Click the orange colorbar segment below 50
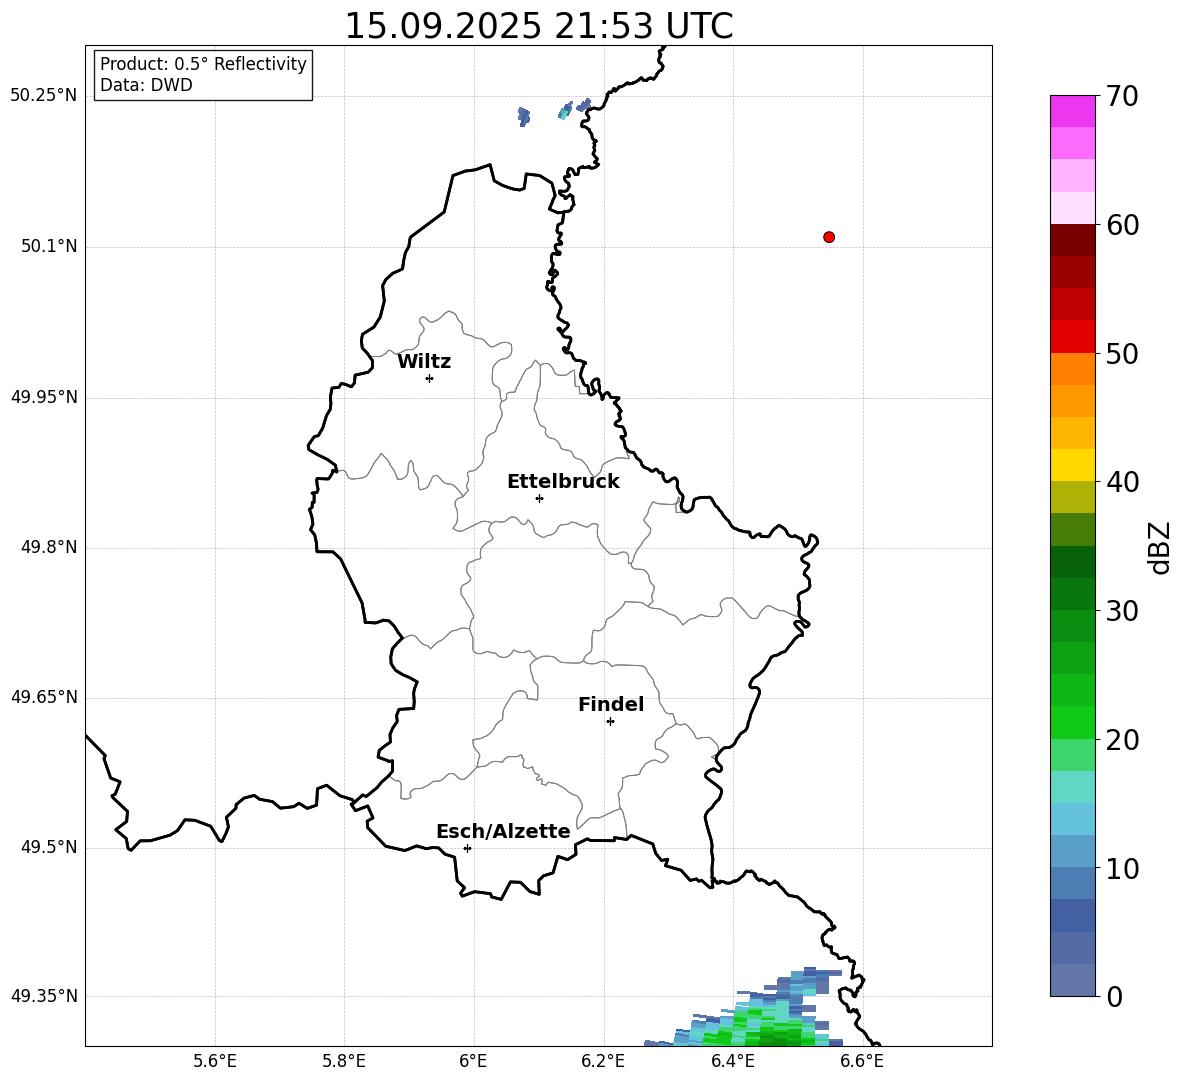This screenshot has width=1184, height=1081. [x=1073, y=369]
